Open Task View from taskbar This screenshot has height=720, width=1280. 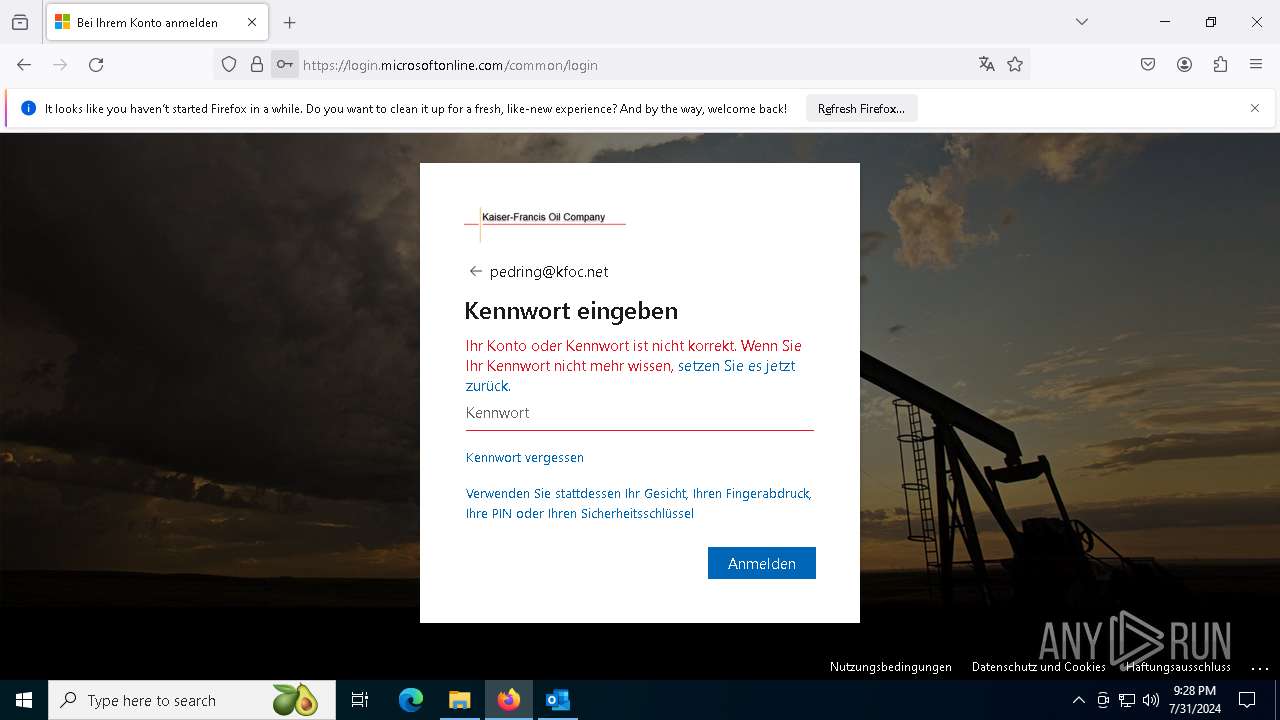(360, 700)
